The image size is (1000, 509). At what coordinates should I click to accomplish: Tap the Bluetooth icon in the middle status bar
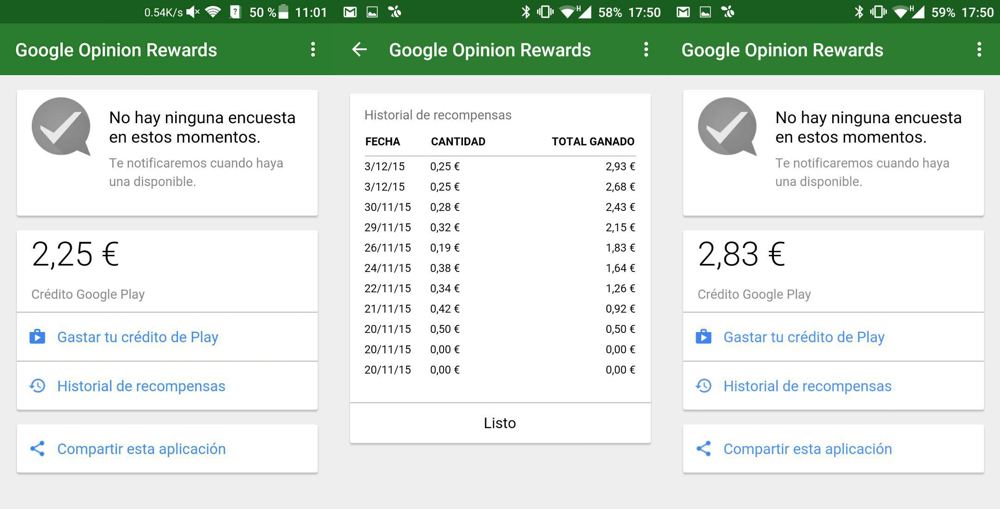point(526,12)
